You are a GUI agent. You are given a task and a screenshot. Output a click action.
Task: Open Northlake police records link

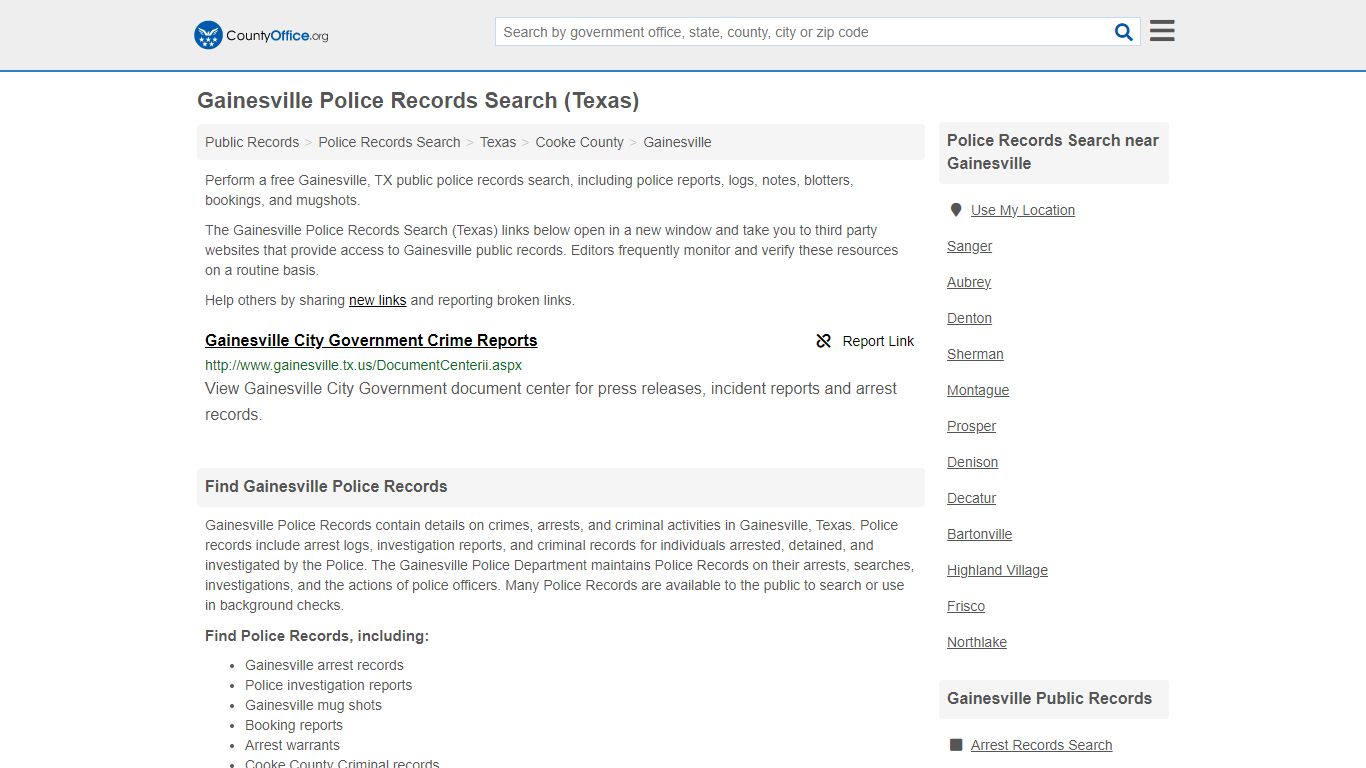click(x=977, y=642)
